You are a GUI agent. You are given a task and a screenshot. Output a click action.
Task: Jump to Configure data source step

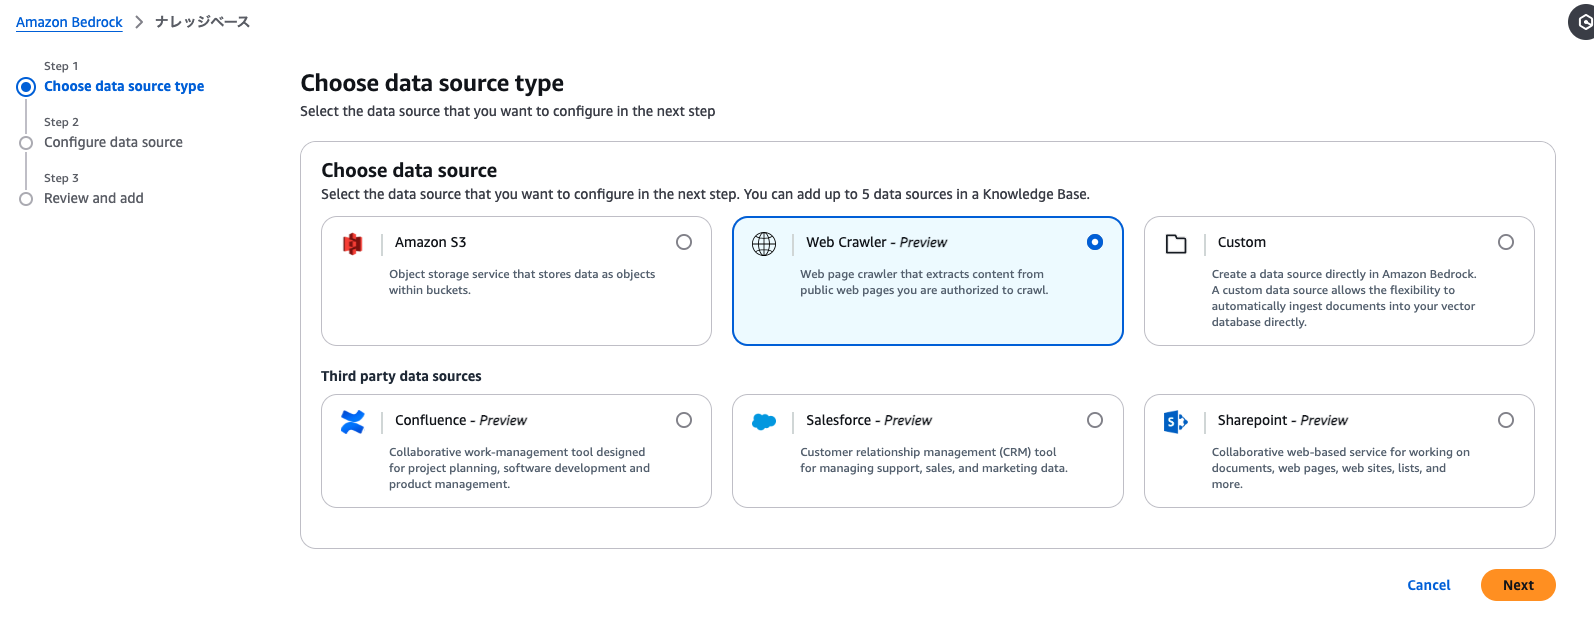(113, 142)
